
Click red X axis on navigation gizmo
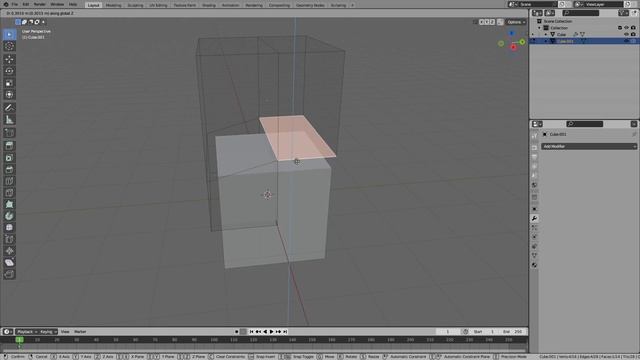(513, 47)
